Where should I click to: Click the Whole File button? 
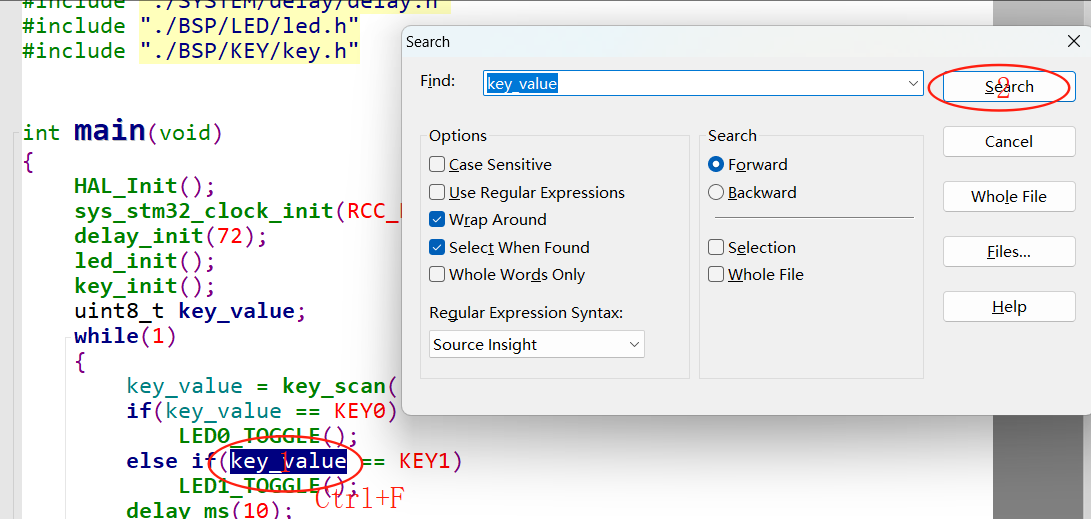pyautogui.click(x=1009, y=197)
